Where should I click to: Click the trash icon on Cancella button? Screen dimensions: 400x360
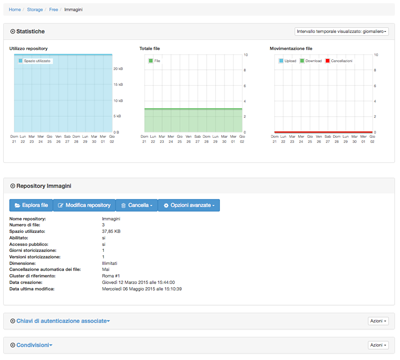123,205
